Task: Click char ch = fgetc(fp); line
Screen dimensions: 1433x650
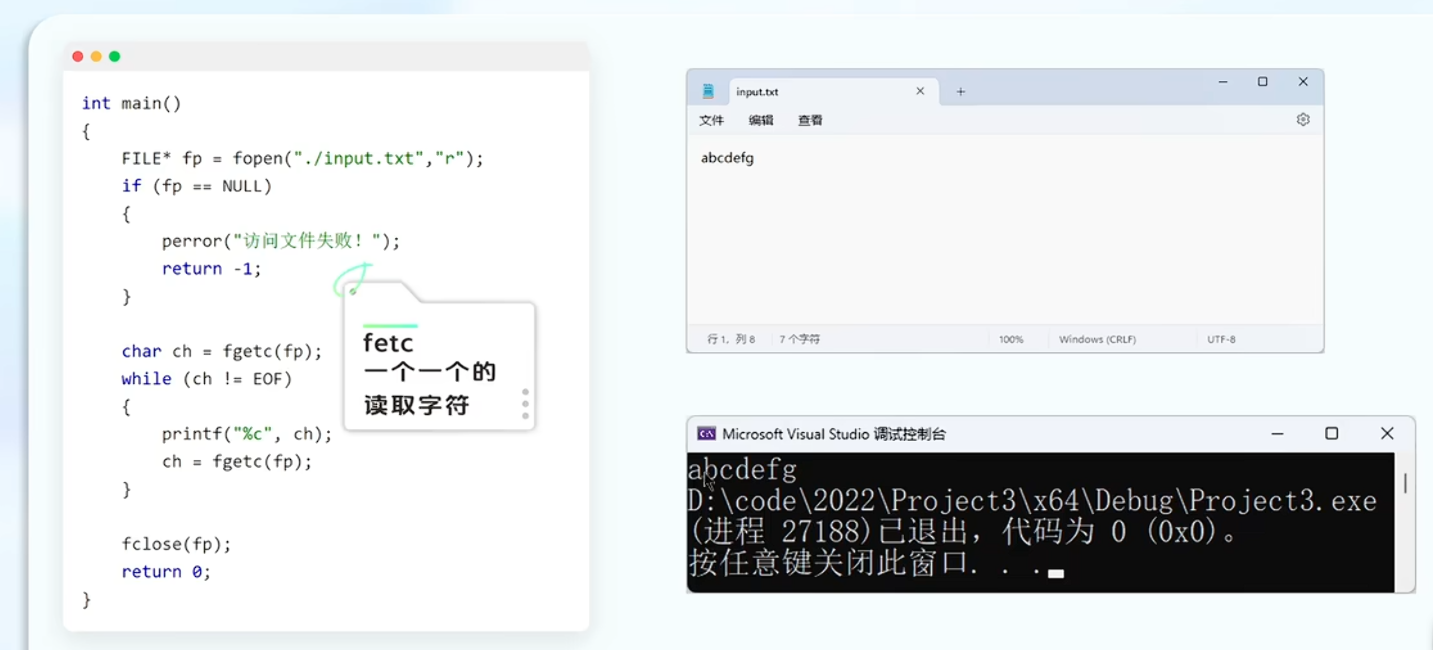Action: point(222,351)
